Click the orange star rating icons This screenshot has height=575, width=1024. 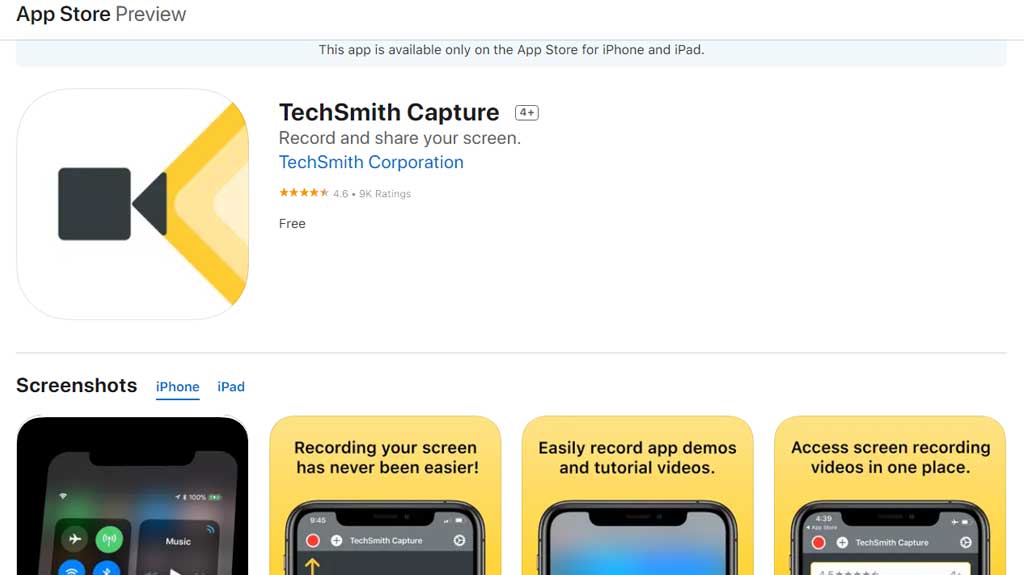(304, 193)
